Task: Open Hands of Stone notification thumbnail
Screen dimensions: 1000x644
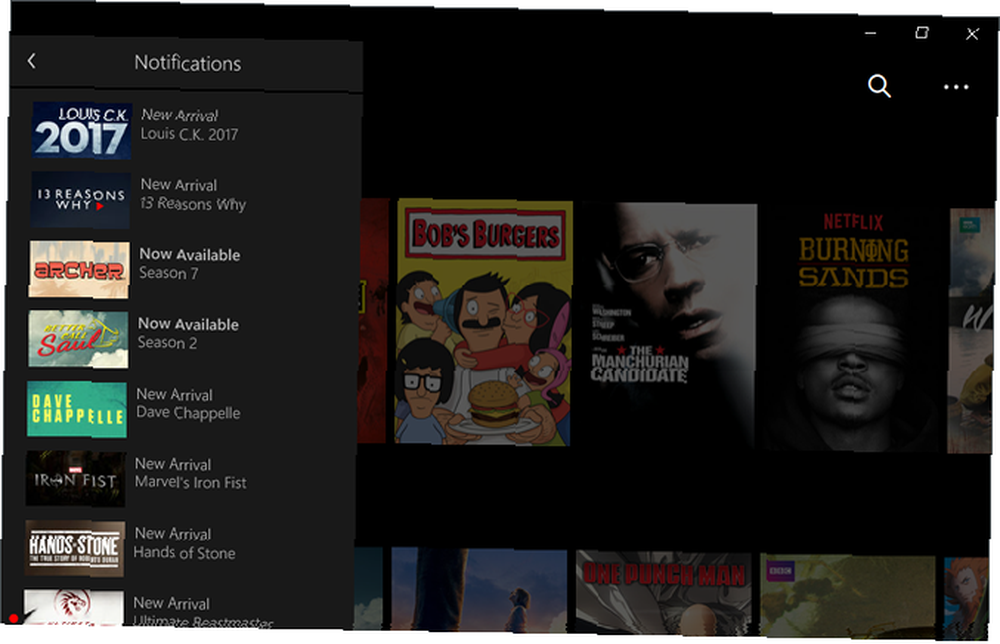Action: point(75,548)
